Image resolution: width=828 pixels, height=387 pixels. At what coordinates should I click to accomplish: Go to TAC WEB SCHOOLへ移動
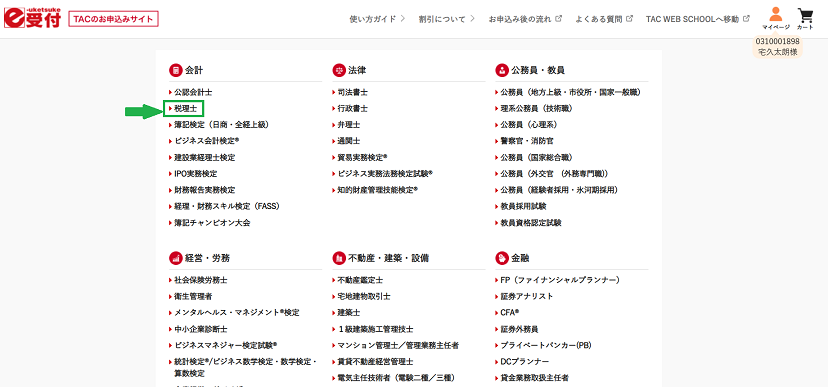click(x=698, y=19)
